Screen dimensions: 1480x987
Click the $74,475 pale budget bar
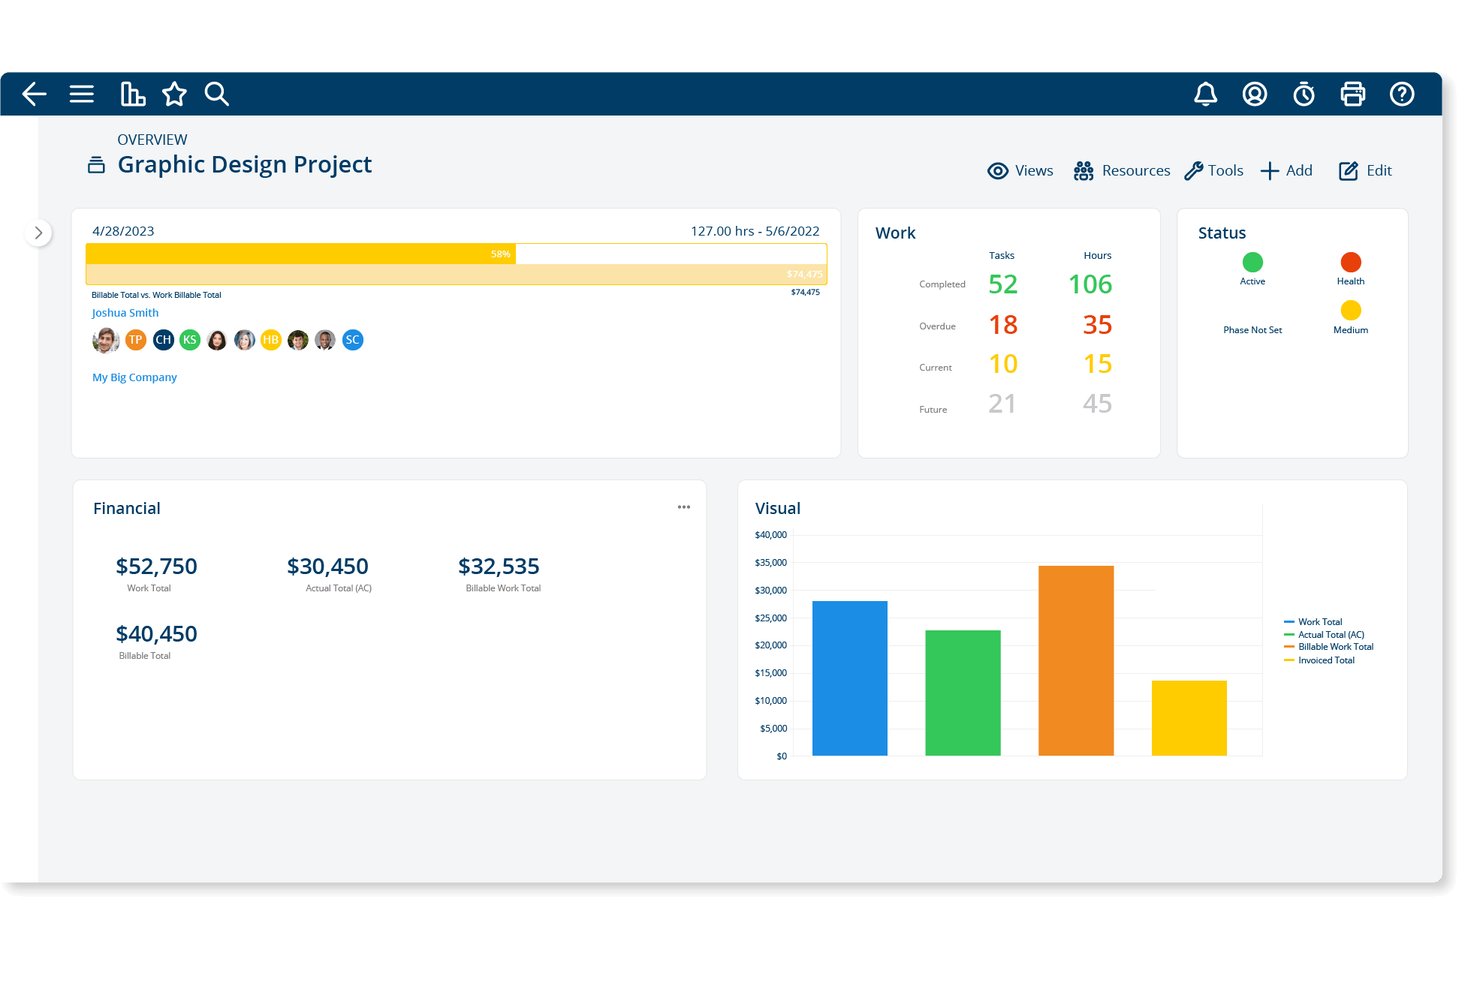(x=456, y=274)
